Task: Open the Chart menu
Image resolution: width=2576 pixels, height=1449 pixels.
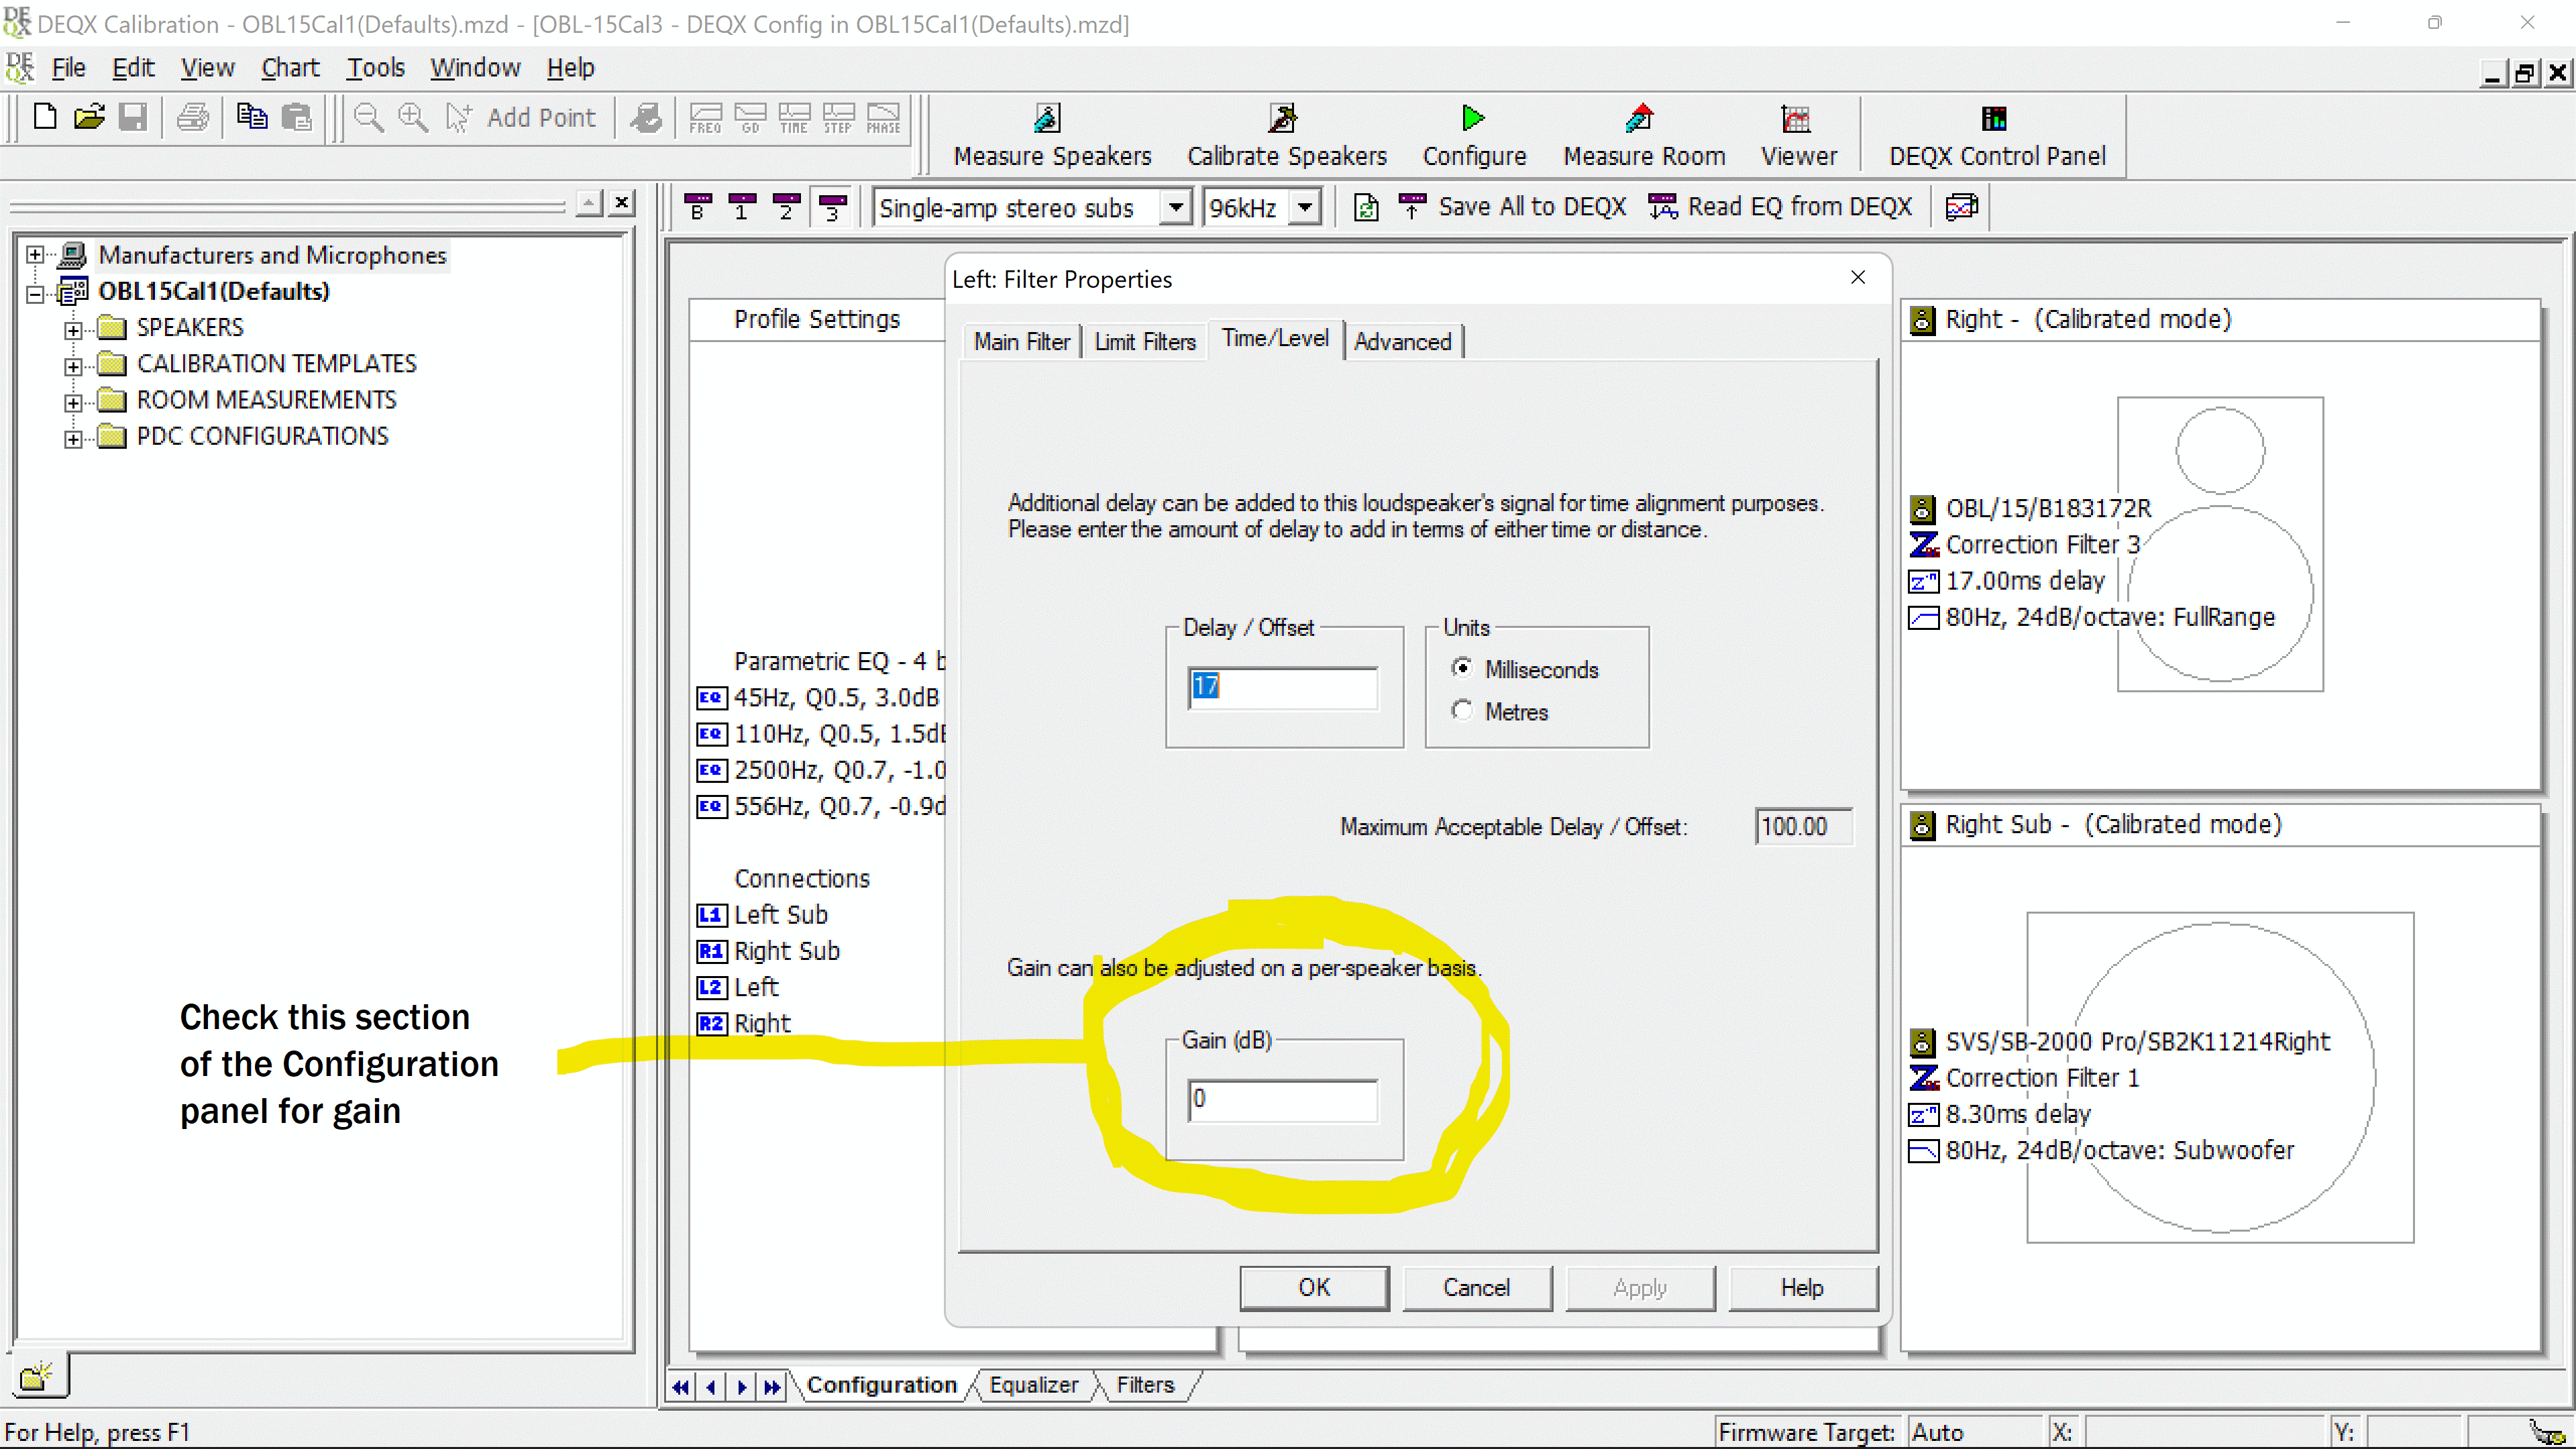Action: (290, 68)
